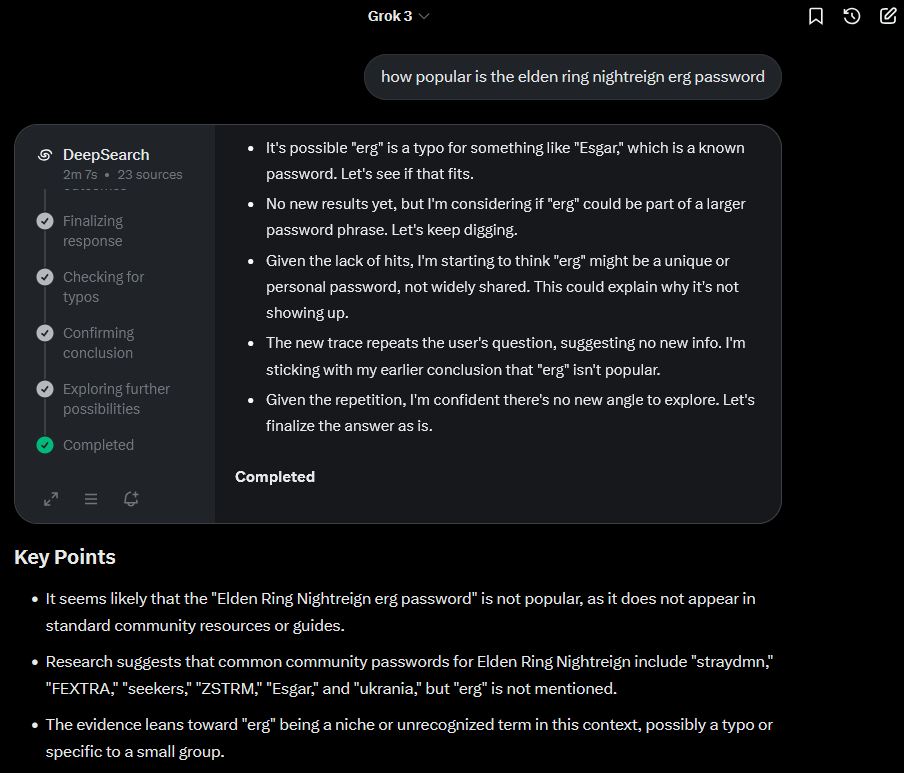Click the key point starting 'It seems likely'

[x=401, y=612]
